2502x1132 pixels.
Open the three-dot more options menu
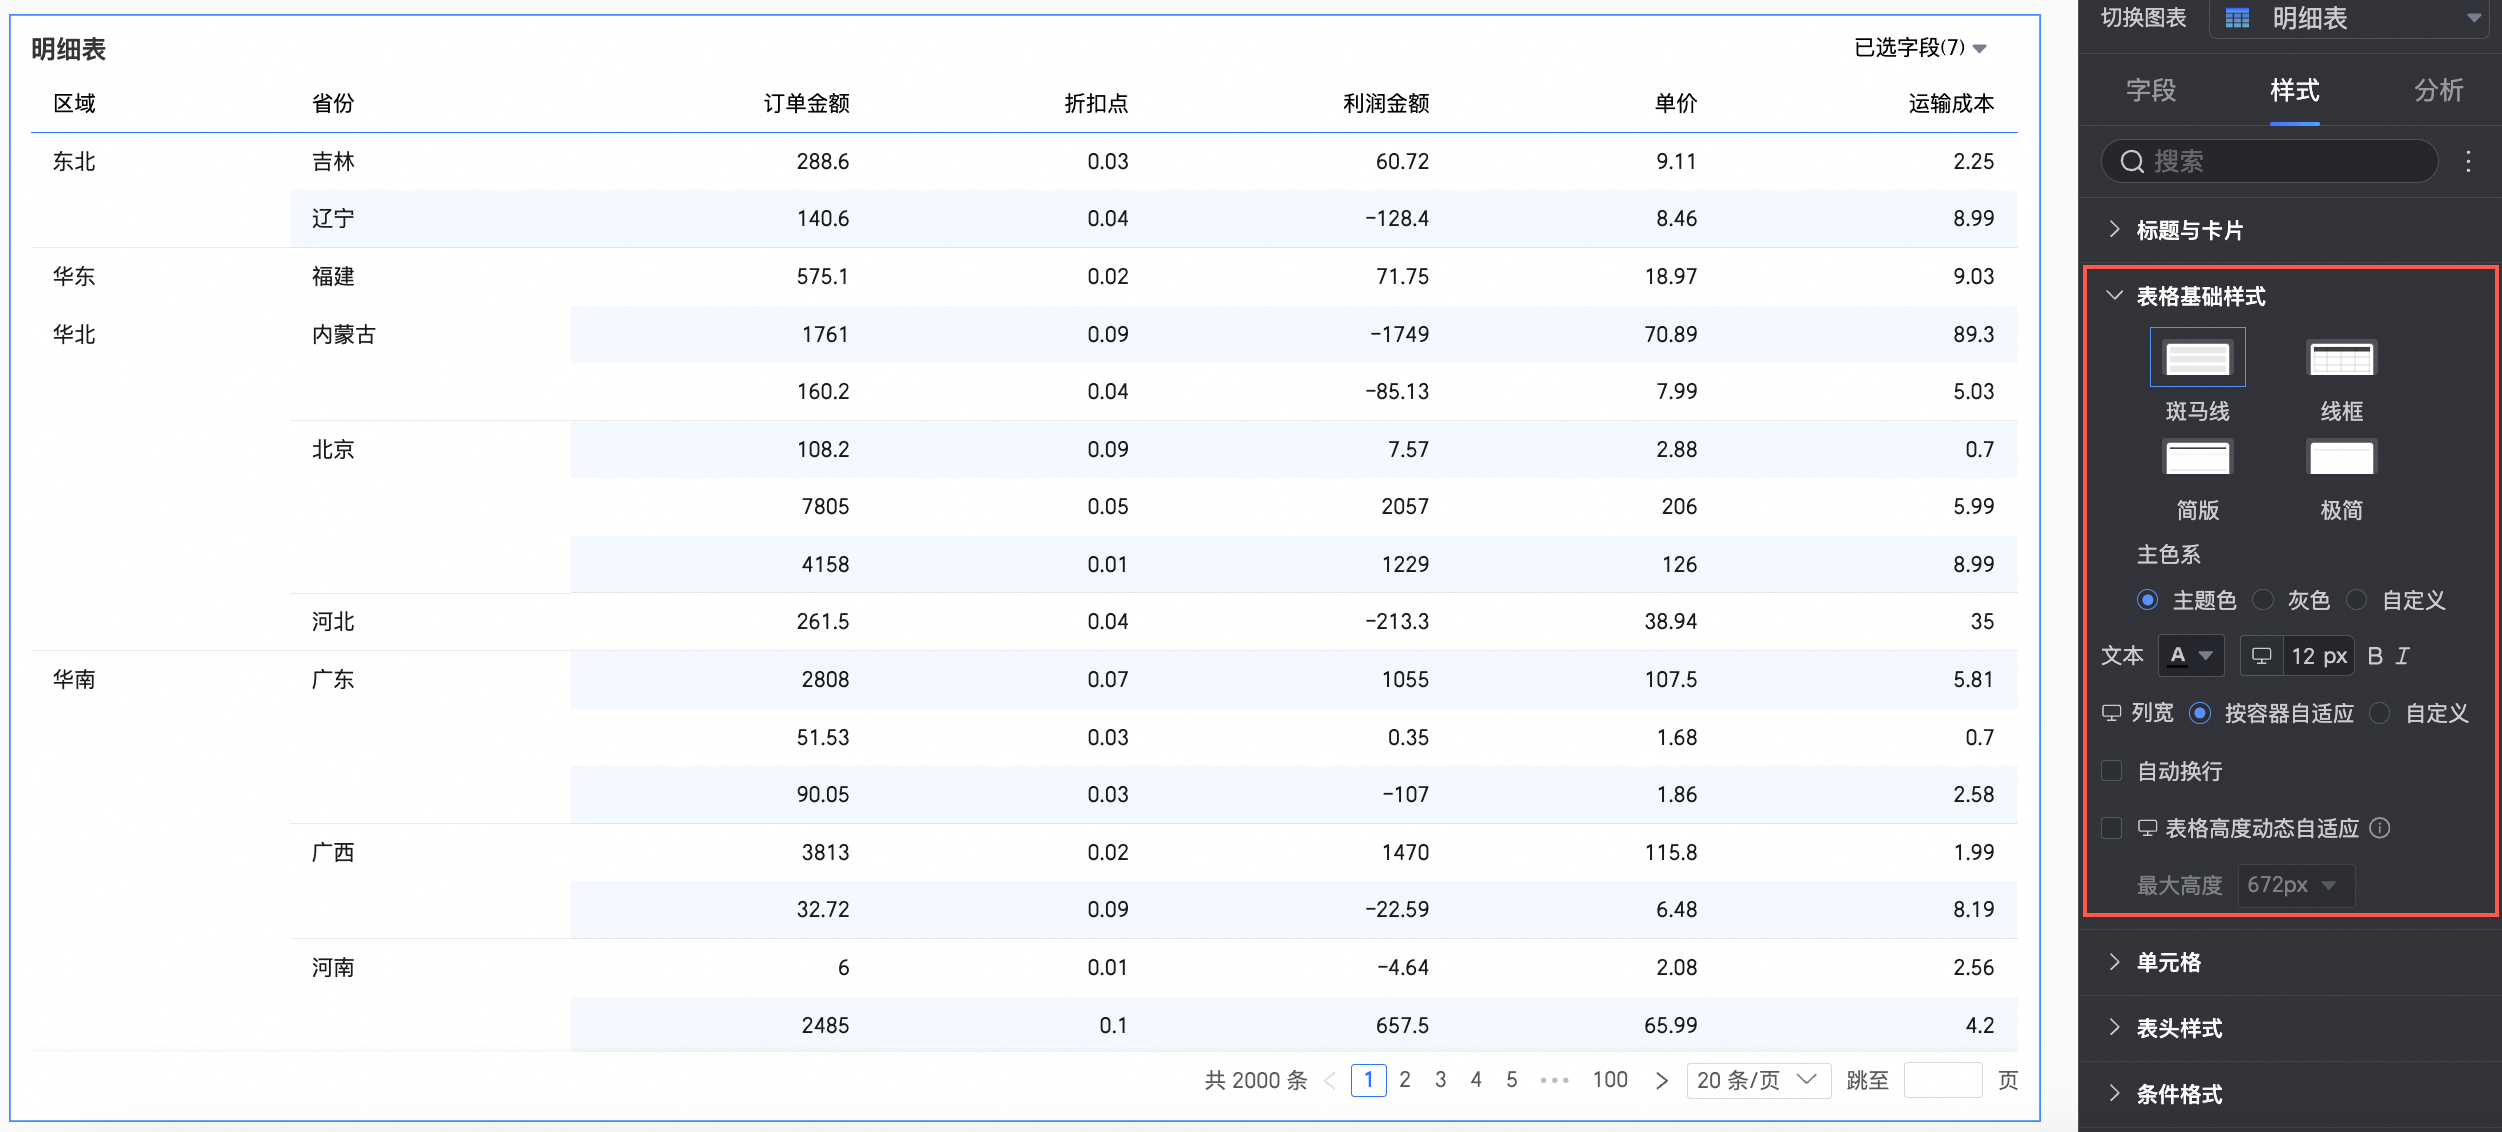(x=2468, y=162)
